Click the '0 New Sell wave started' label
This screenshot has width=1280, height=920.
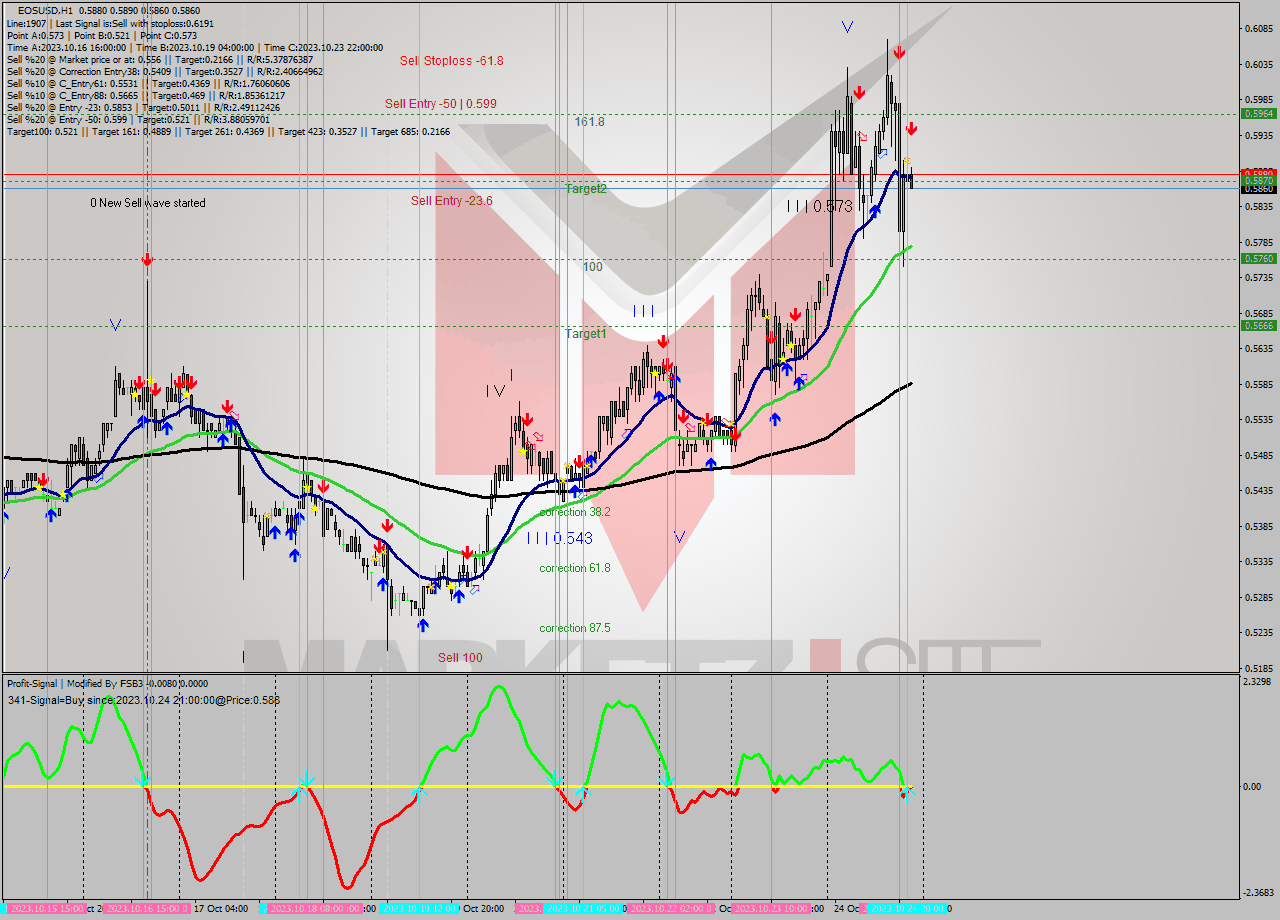coord(145,202)
